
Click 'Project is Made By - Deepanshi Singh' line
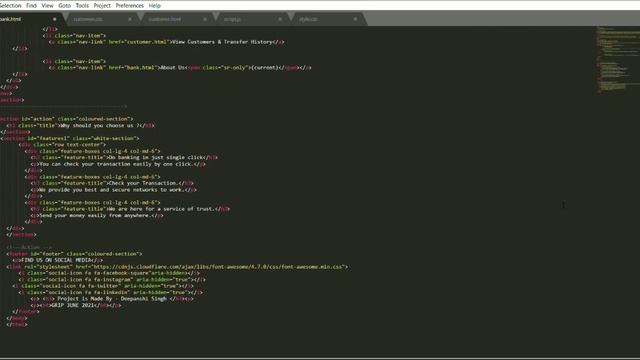tap(112, 299)
